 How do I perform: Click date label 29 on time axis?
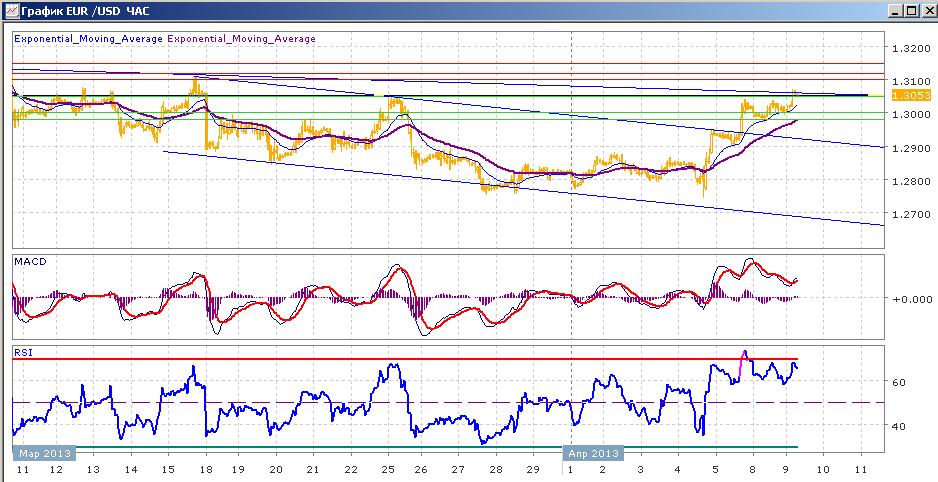pos(533,470)
